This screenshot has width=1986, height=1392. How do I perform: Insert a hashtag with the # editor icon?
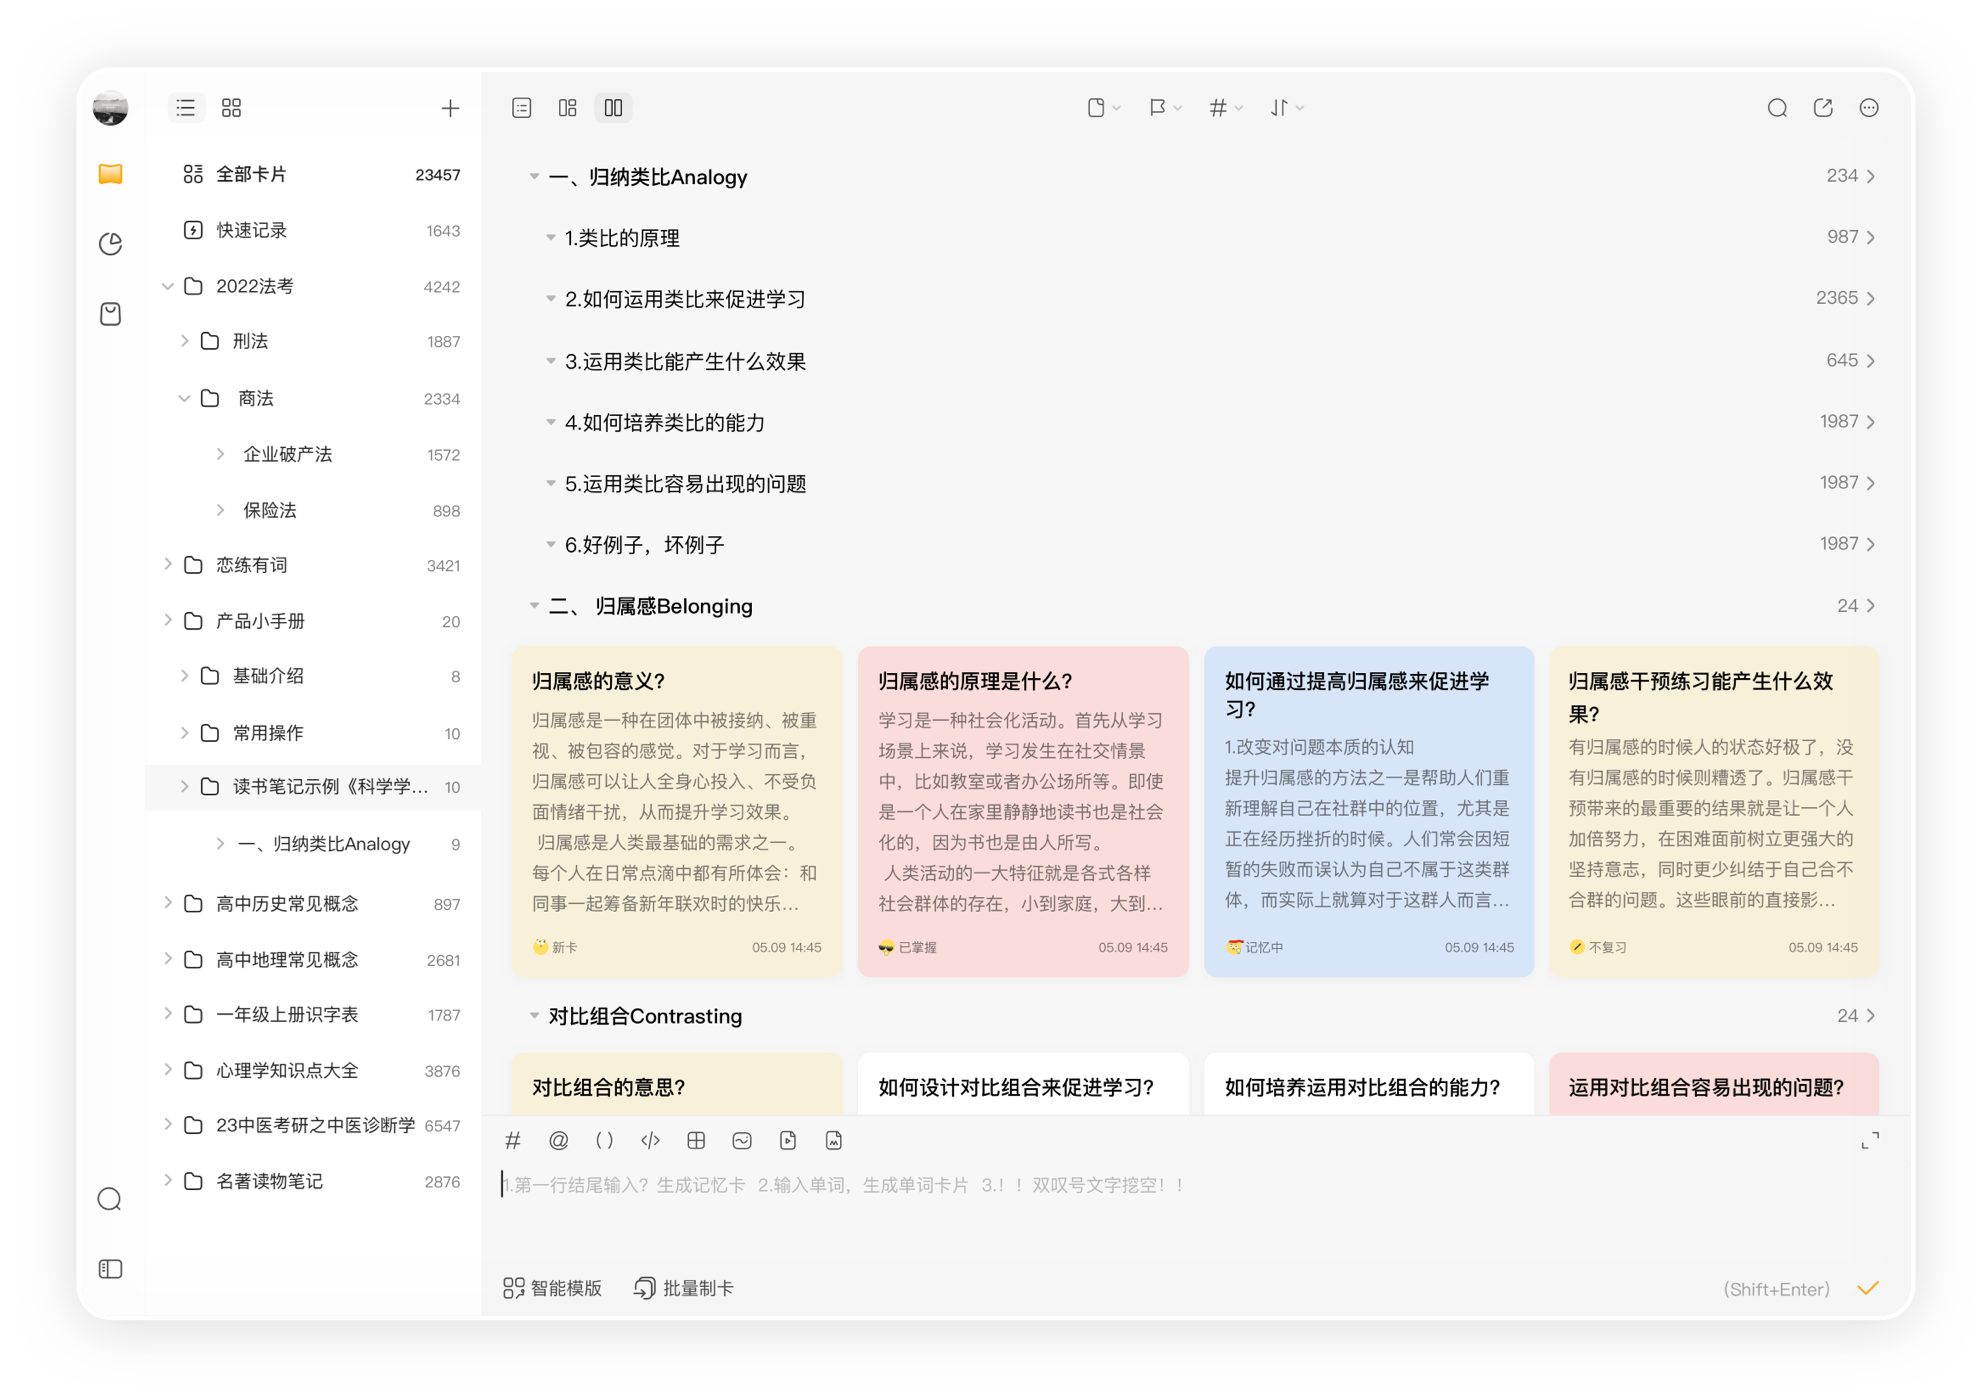(x=513, y=1140)
